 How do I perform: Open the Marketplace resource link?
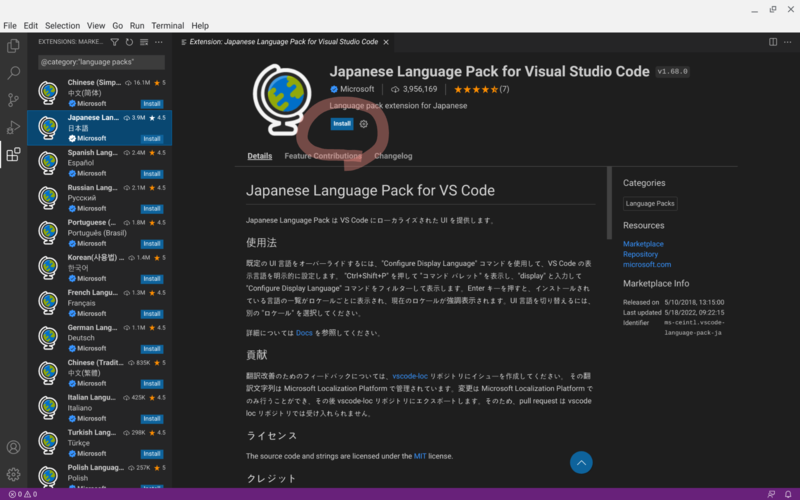tap(643, 244)
